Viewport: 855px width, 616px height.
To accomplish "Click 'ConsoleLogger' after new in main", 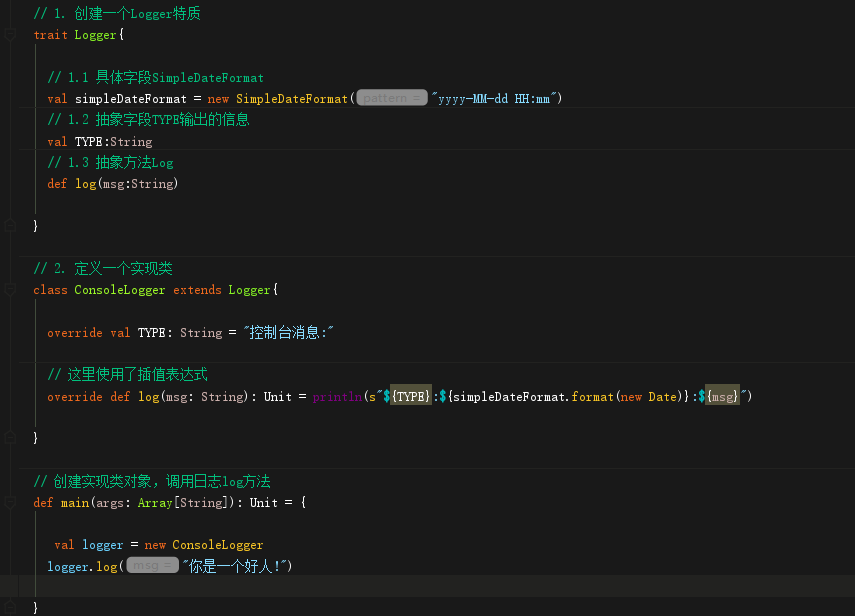I will (x=218, y=545).
